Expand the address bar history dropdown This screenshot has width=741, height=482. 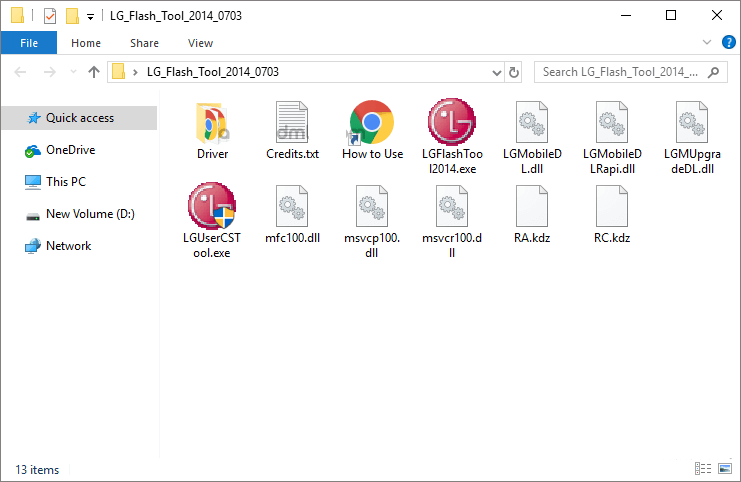click(497, 72)
